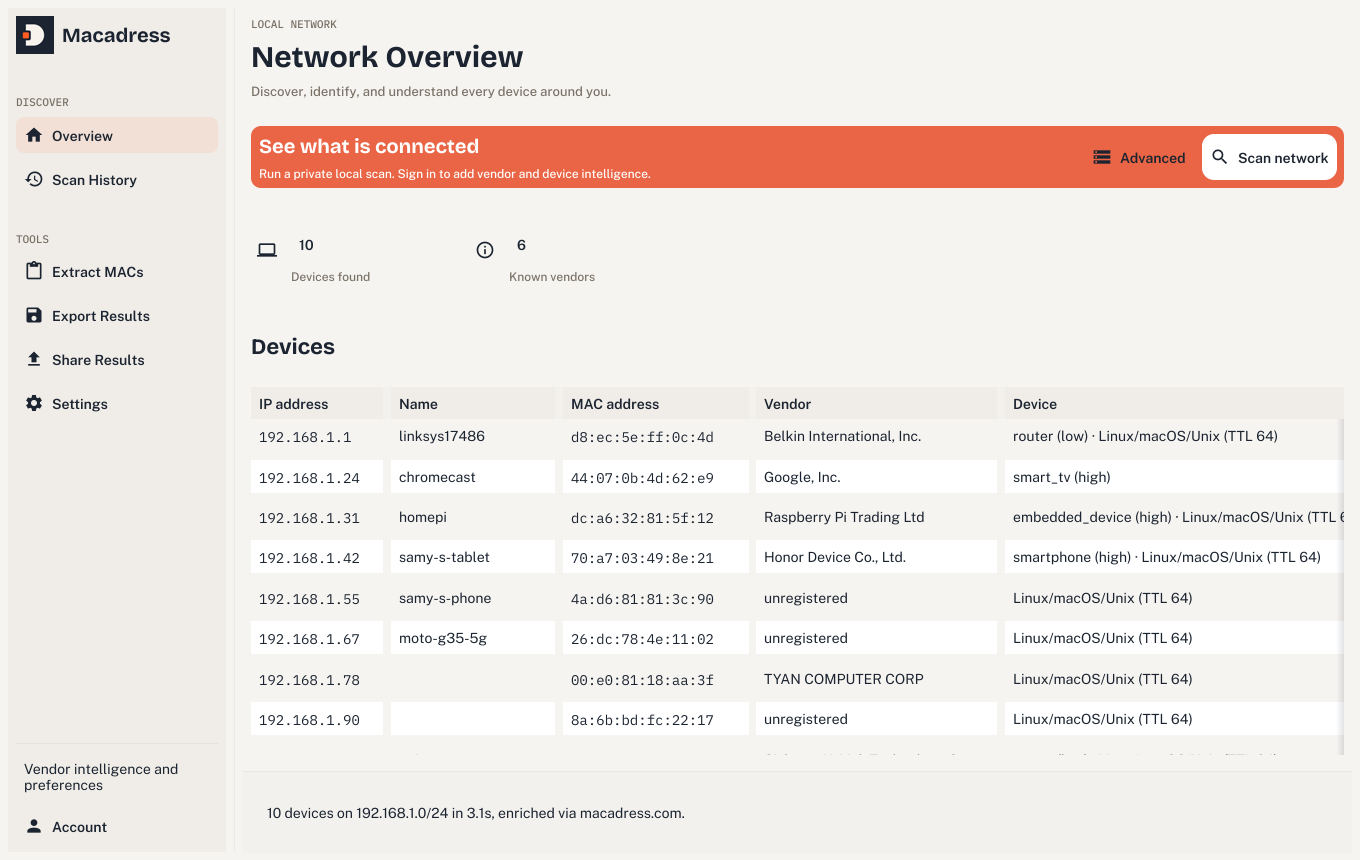Screen dimensions: 1360x860
Task: Open Advanced scan options
Action: click(x=1139, y=158)
